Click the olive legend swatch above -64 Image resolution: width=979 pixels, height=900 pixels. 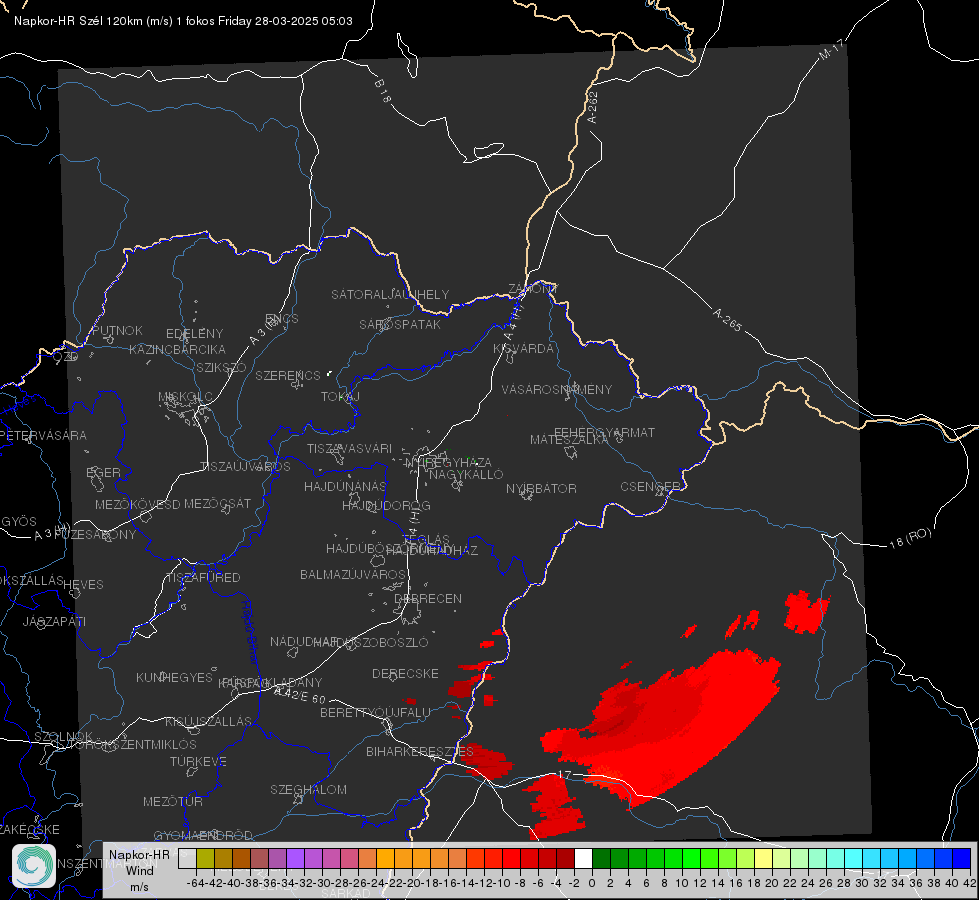click(205, 859)
